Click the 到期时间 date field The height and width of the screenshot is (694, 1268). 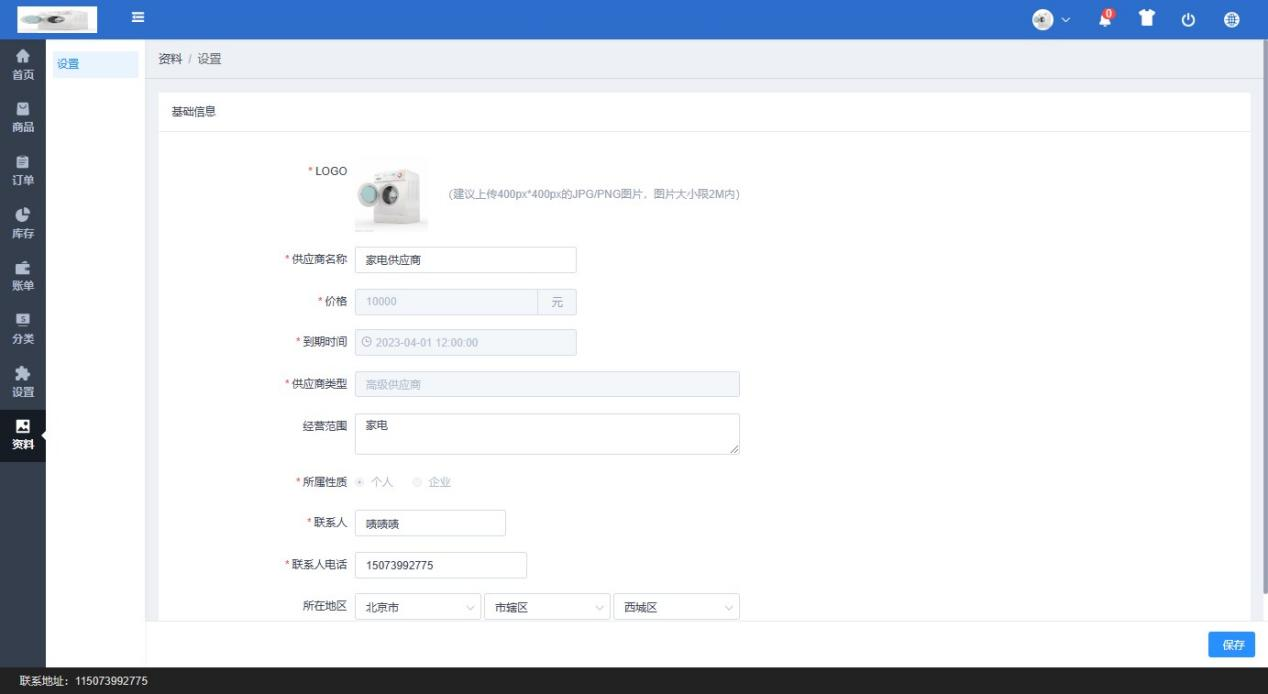click(466, 342)
